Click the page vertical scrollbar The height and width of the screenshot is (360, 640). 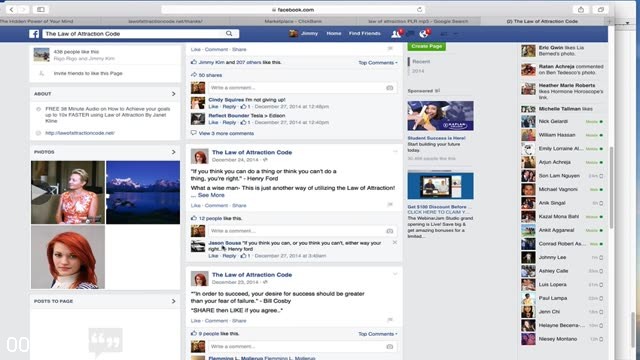[611, 188]
